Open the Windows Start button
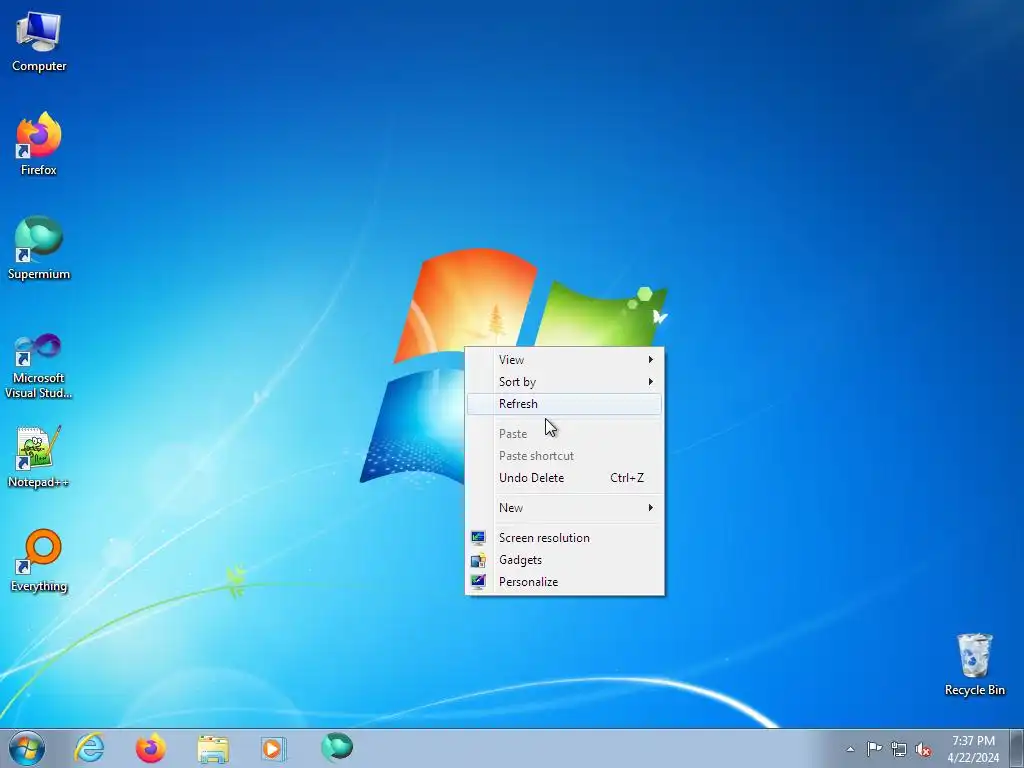 click(27, 748)
